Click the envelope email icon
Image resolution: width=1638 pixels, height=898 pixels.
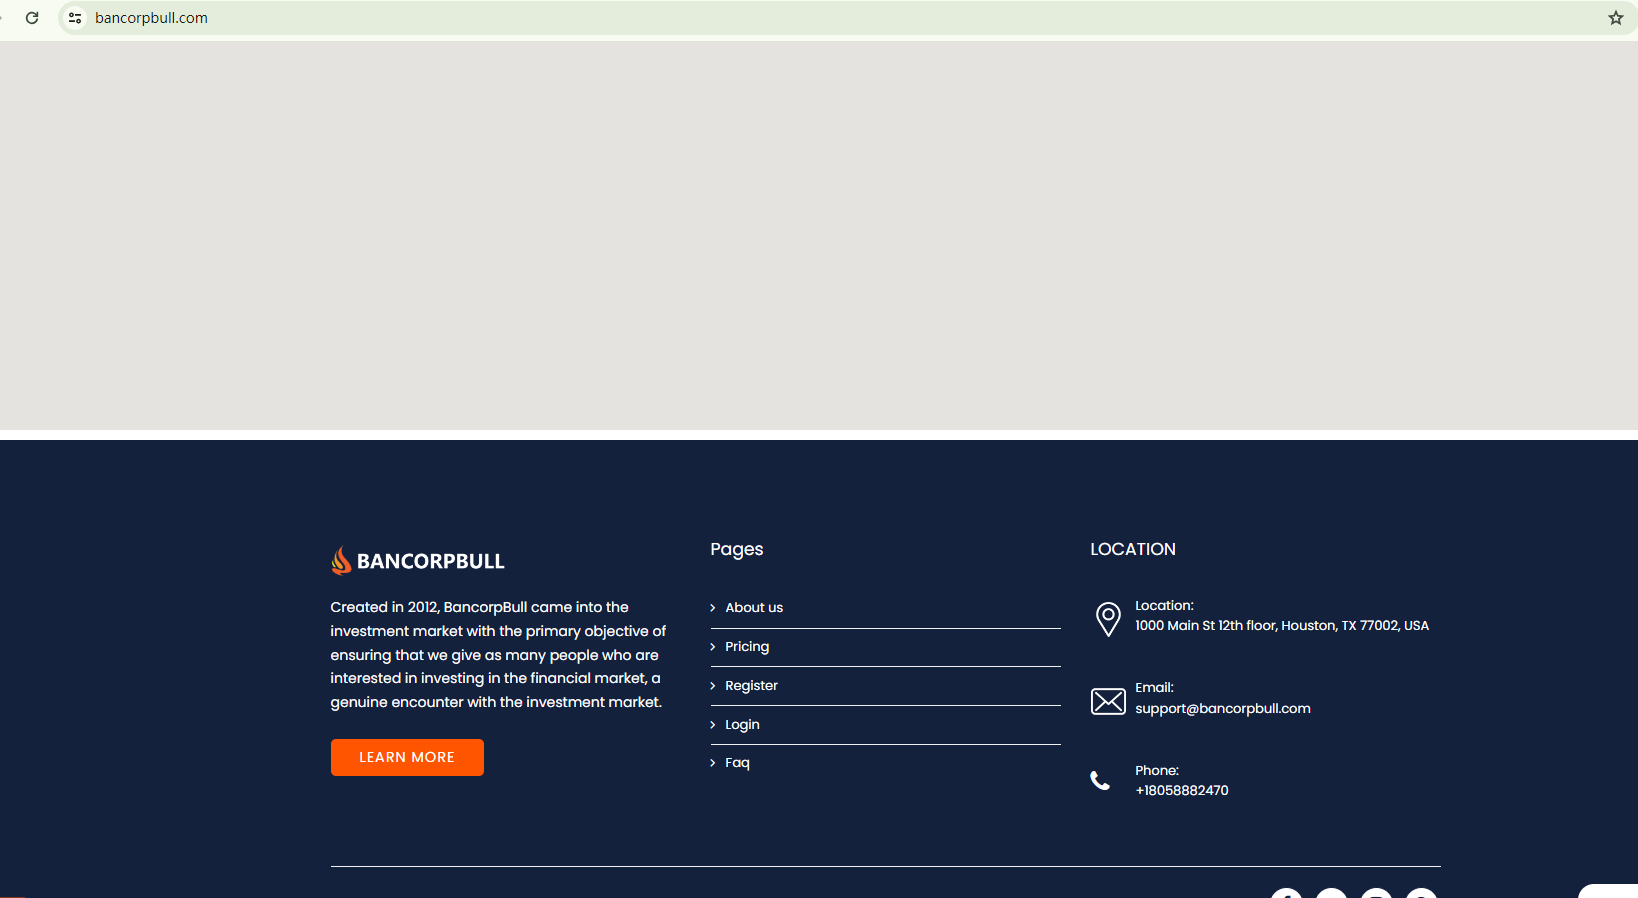click(1108, 701)
